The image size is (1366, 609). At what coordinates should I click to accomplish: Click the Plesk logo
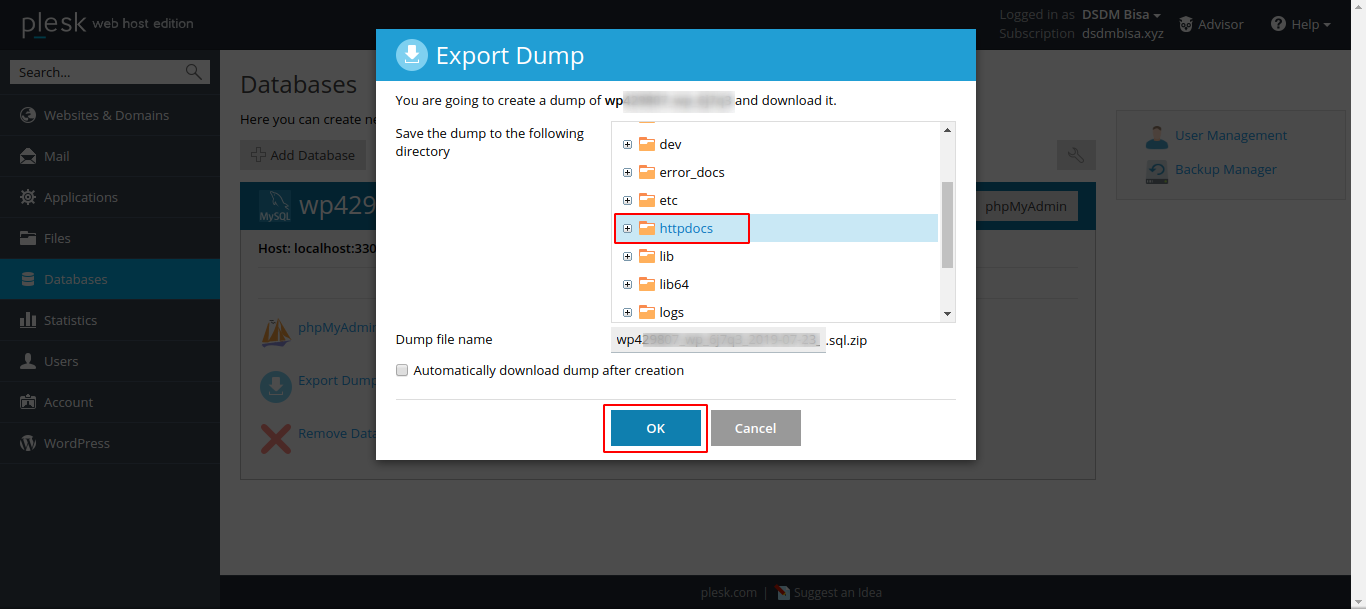click(x=53, y=23)
